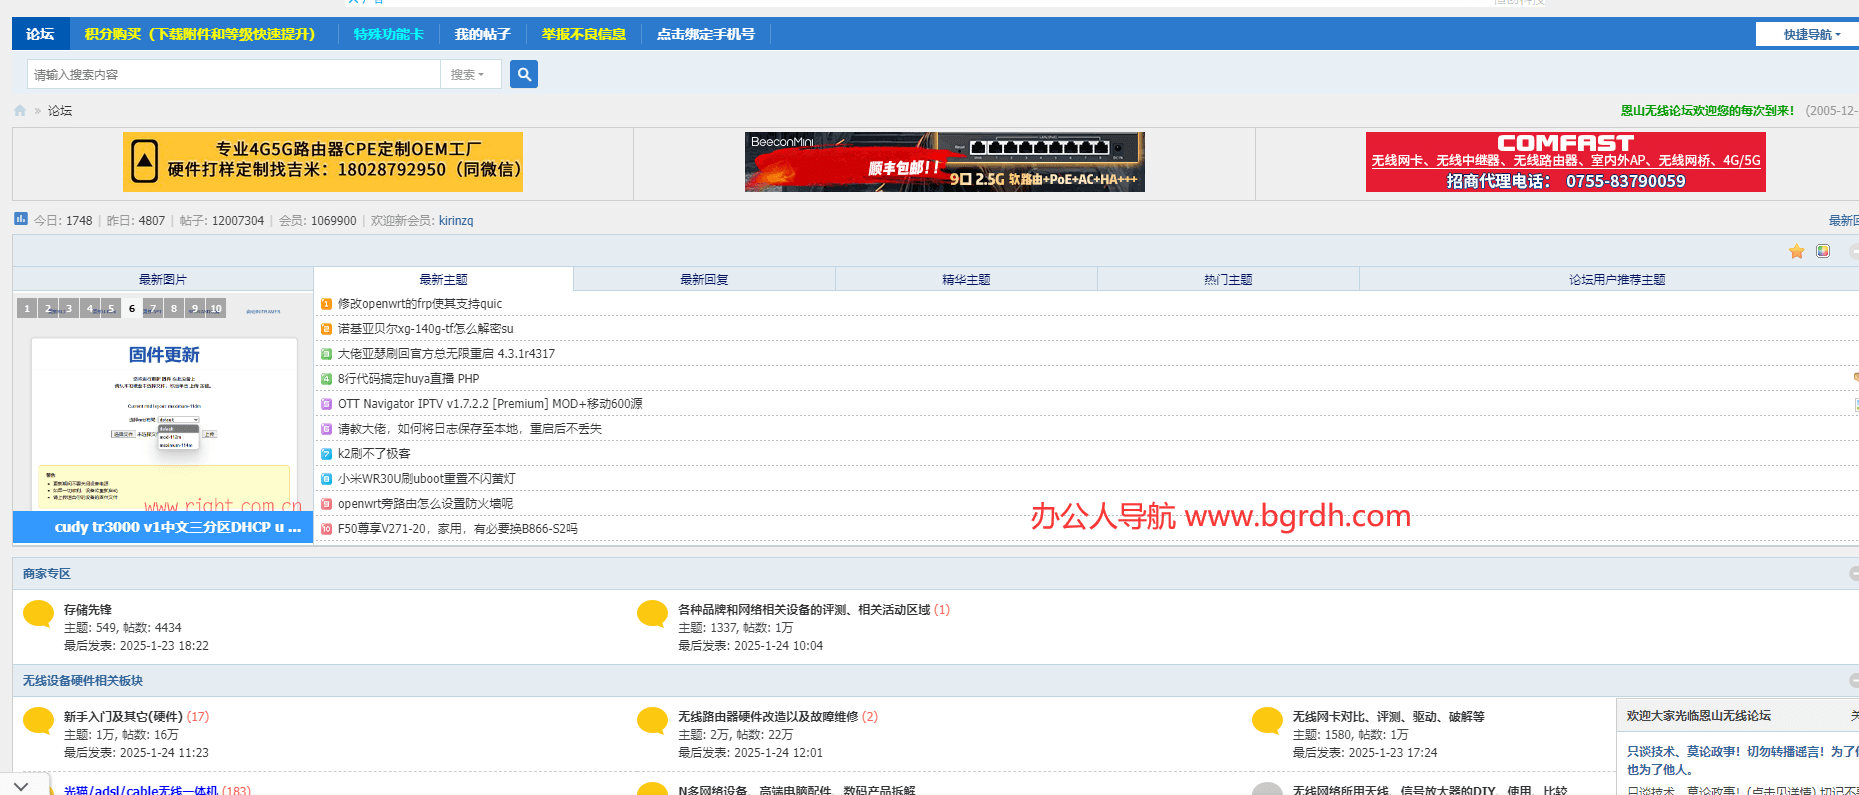Open the 我的帖子 menu item
This screenshot has height=795, width=1859.
[x=482, y=34]
